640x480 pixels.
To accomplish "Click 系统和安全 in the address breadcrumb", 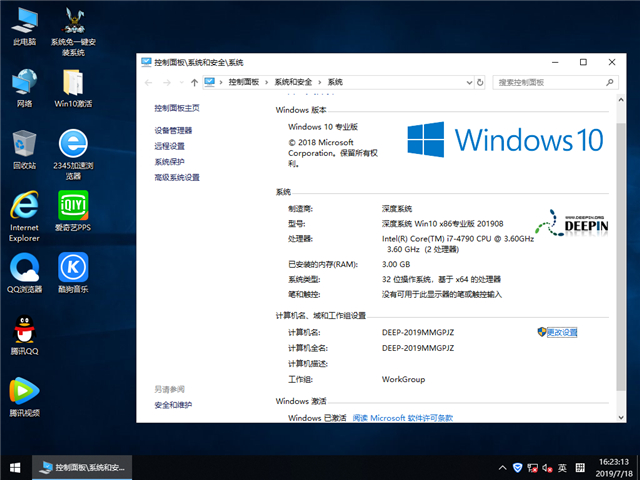I will (x=293, y=82).
